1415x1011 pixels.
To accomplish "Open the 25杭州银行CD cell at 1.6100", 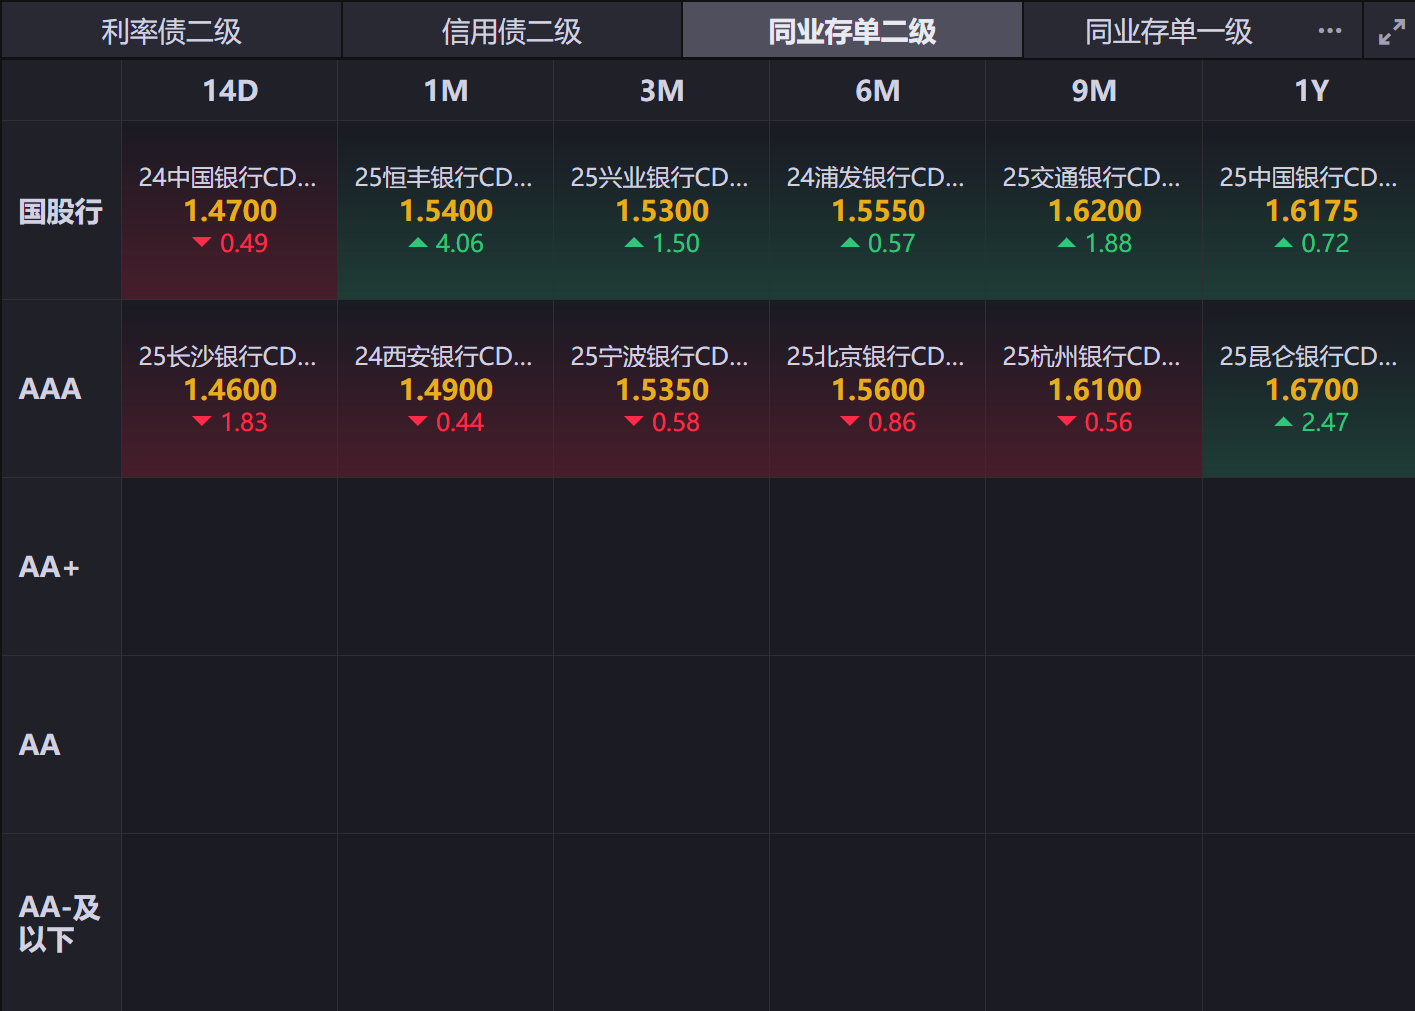I will tap(1094, 389).
